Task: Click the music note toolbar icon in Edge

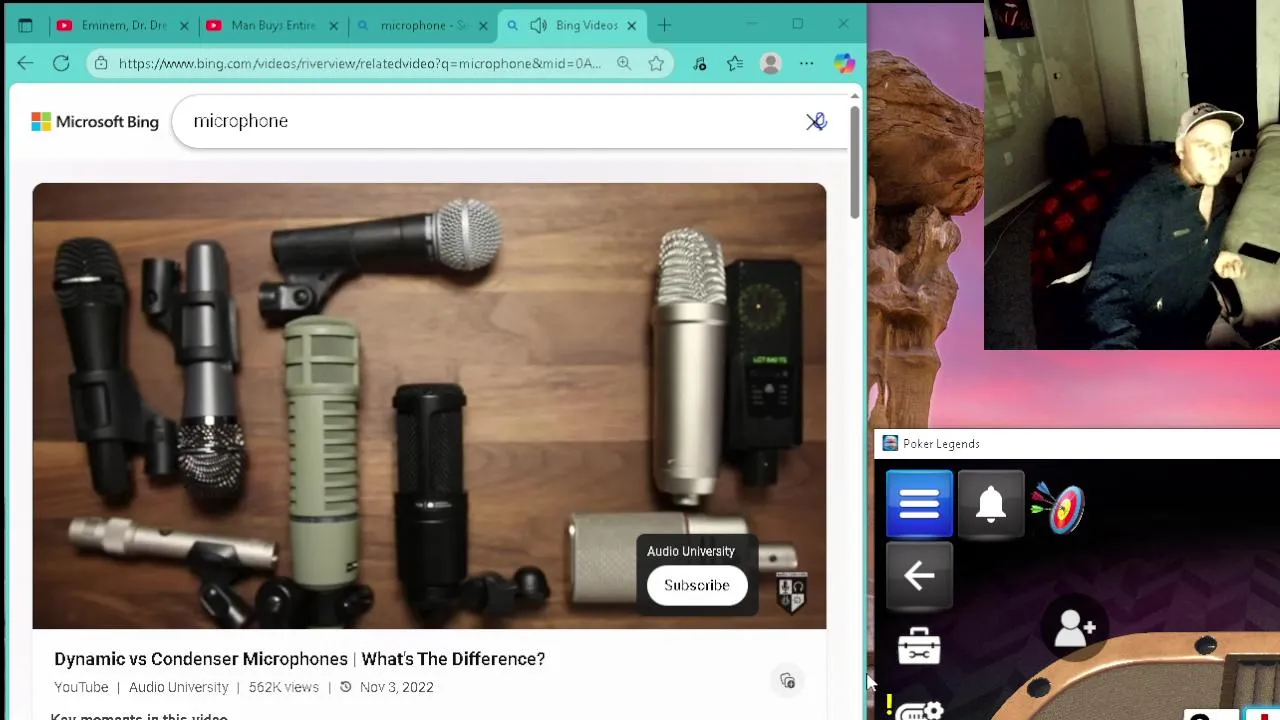Action: (x=700, y=64)
